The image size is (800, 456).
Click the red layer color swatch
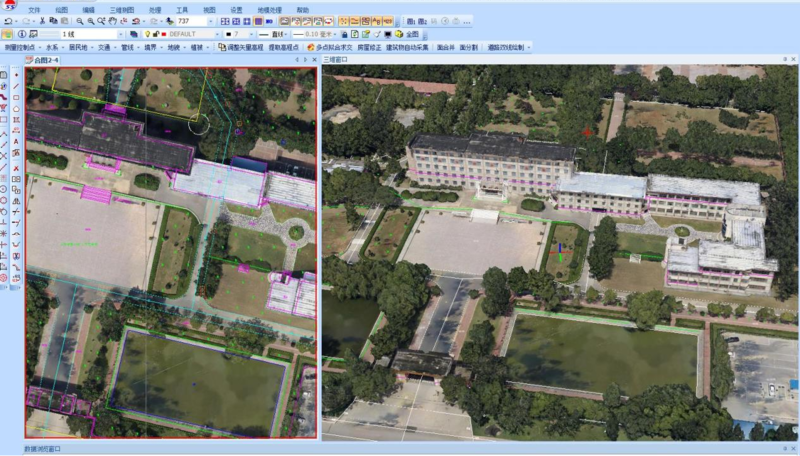[164, 34]
